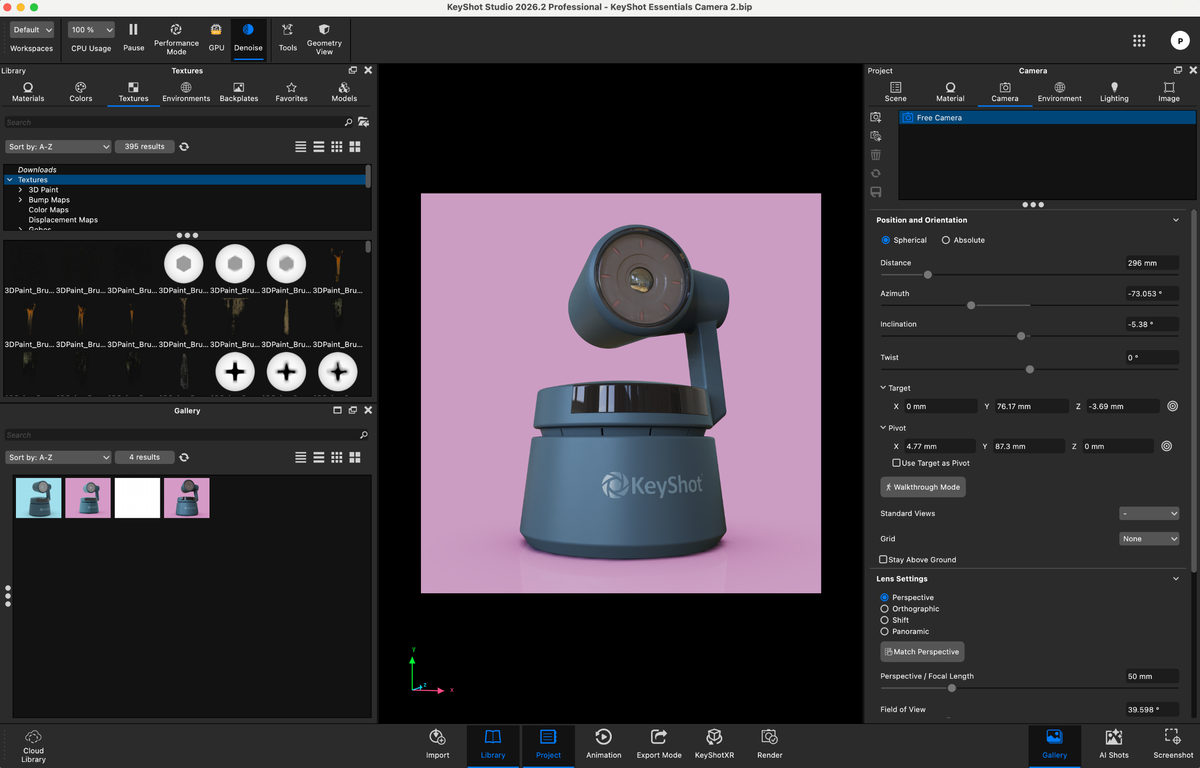The width and height of the screenshot is (1200, 768).
Task: Collapse Position and Orientation section
Action: (1176, 220)
